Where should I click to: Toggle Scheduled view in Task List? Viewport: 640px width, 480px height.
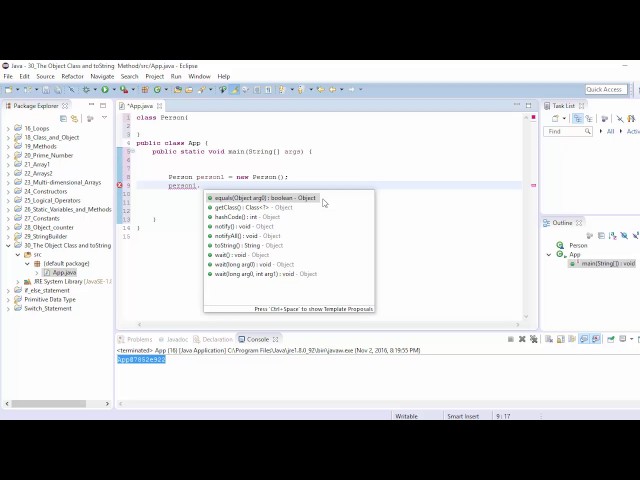589,118
